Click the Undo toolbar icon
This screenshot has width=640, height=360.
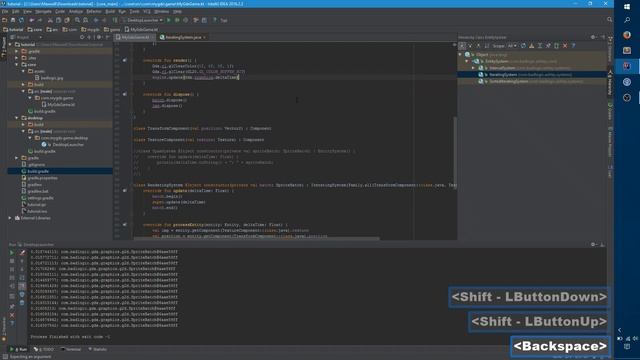click(31, 20)
